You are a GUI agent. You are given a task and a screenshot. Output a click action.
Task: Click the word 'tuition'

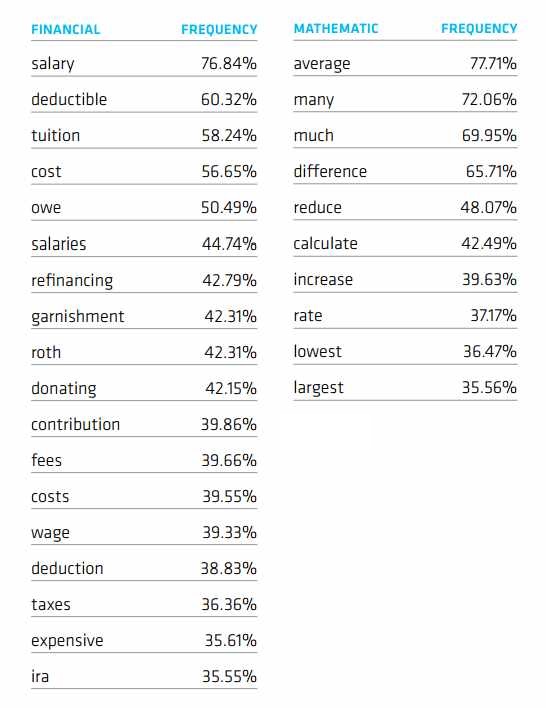pyautogui.click(x=56, y=135)
